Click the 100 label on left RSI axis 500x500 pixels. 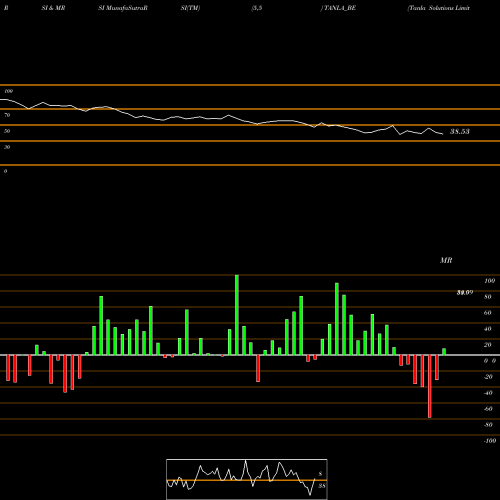(8, 91)
